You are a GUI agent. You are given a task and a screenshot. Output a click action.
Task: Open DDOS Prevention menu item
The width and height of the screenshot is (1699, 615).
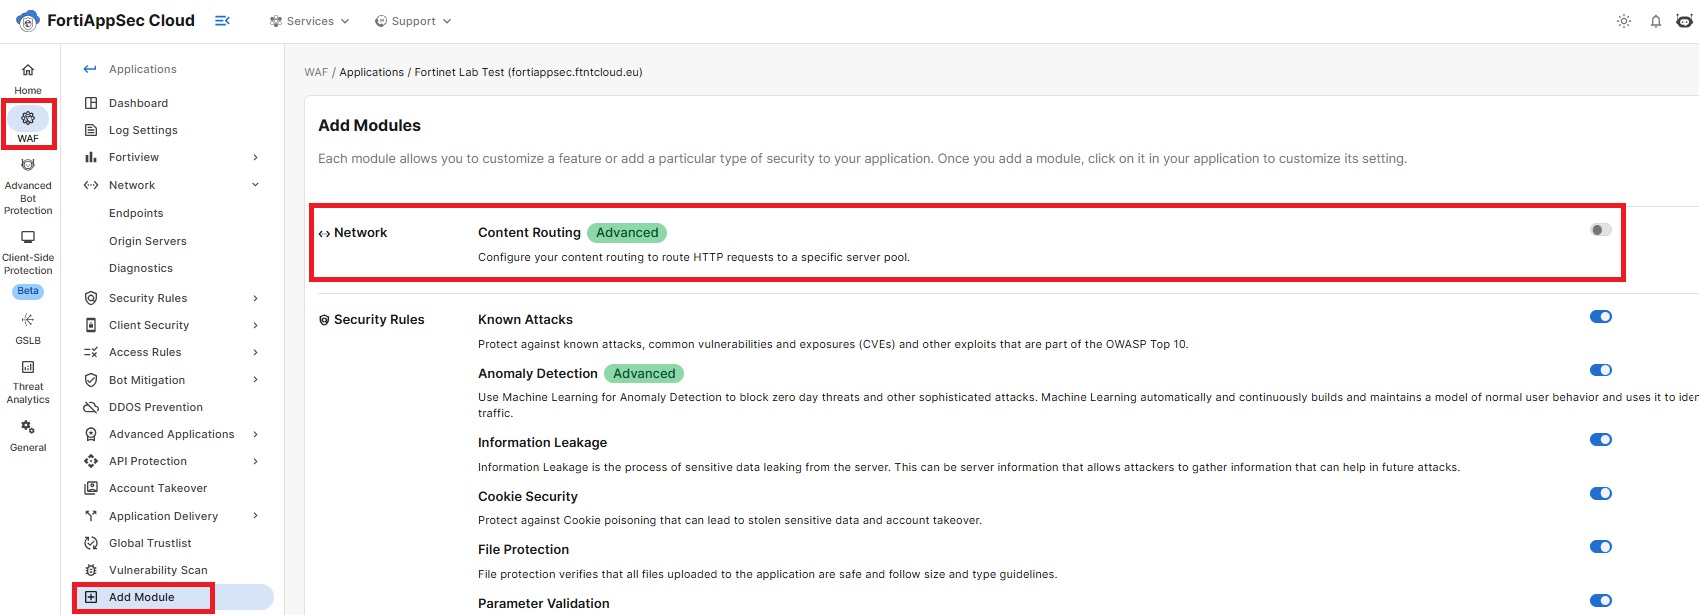[156, 407]
